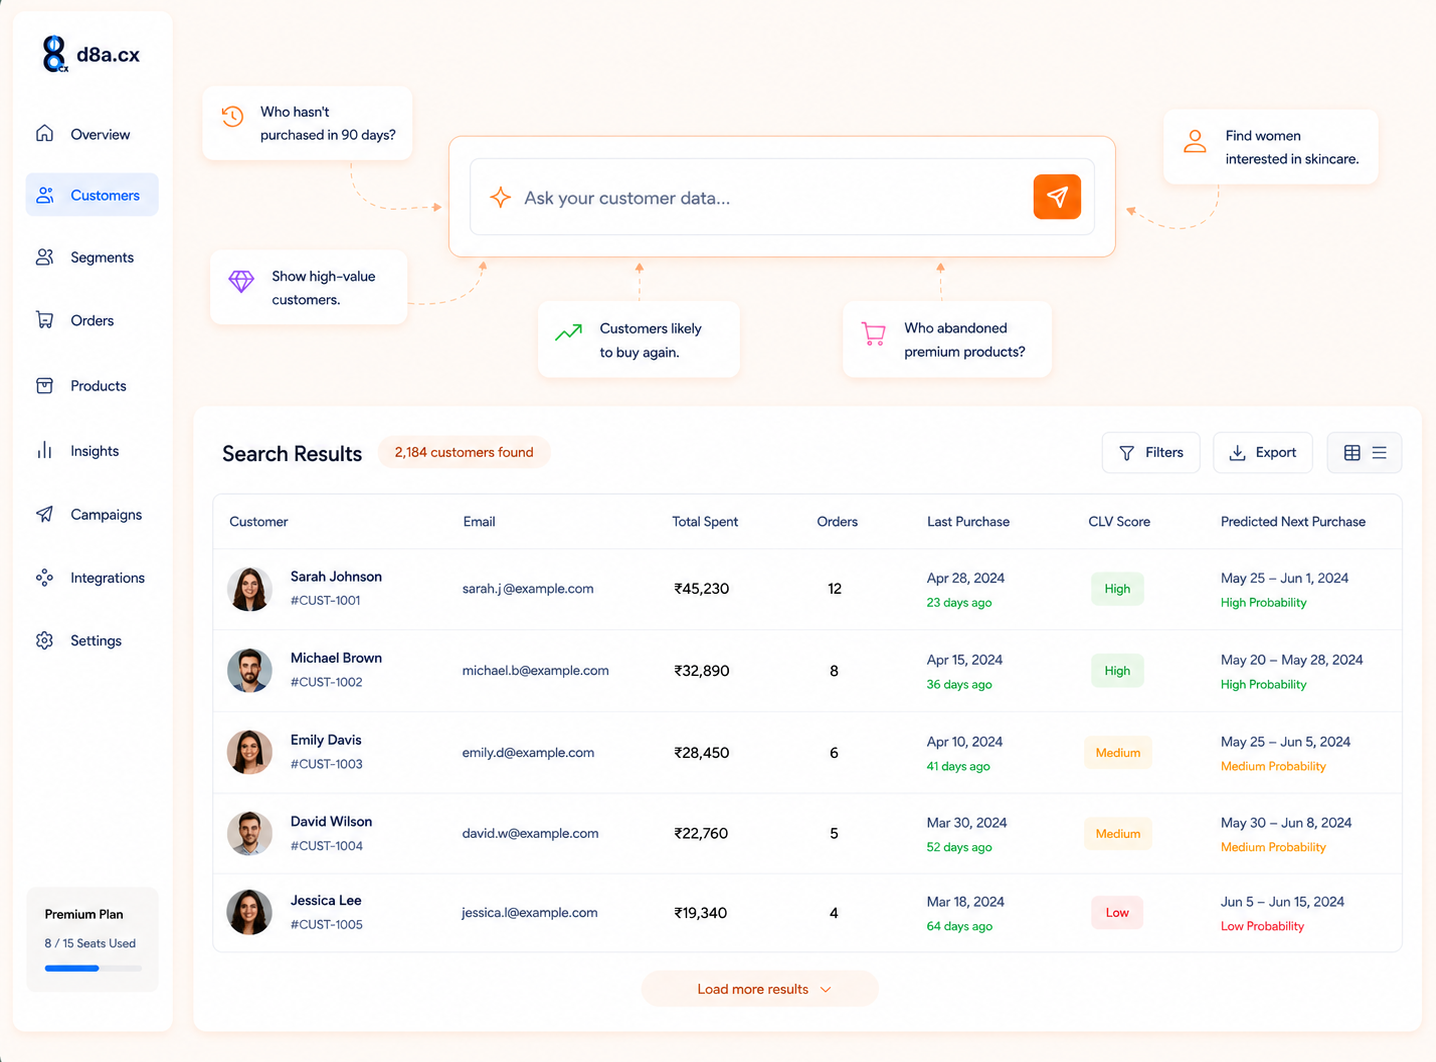
Task: Click the Last Purchase column header
Action: coord(968,522)
